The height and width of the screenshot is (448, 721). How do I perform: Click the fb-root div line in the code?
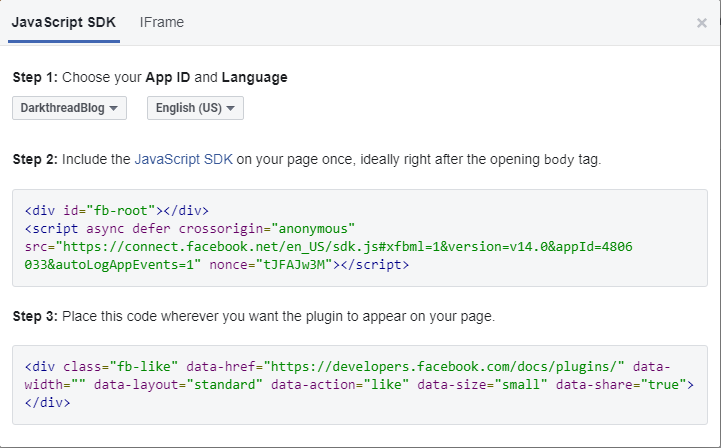point(116,210)
